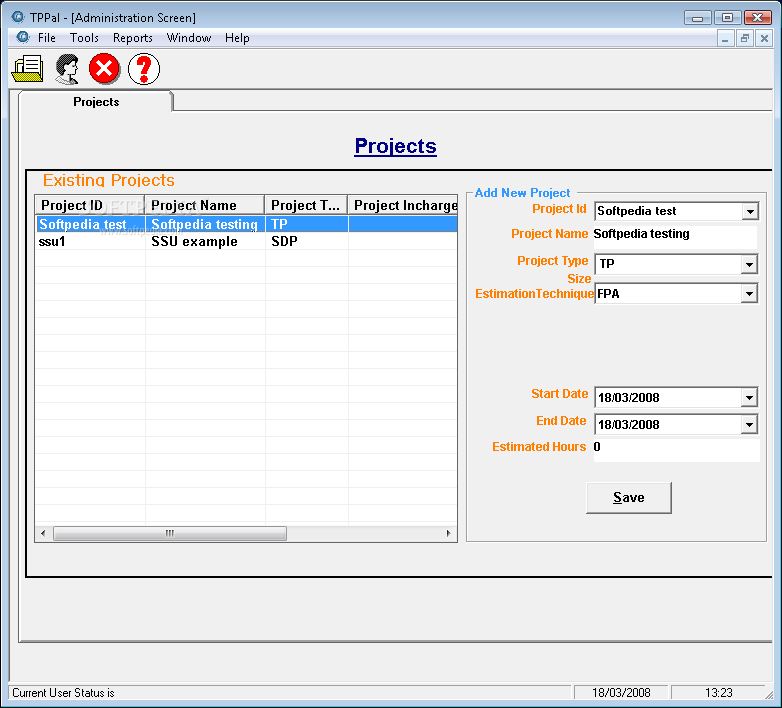This screenshot has height=708, width=782.
Task: Open help with the question mark icon
Action: point(144,69)
